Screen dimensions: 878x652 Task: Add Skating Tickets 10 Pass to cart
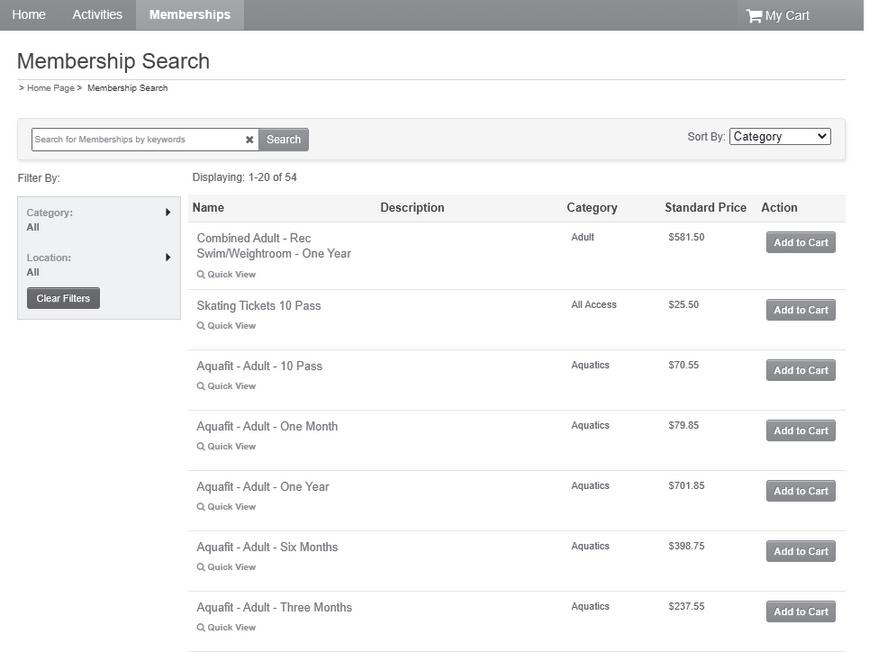click(800, 310)
